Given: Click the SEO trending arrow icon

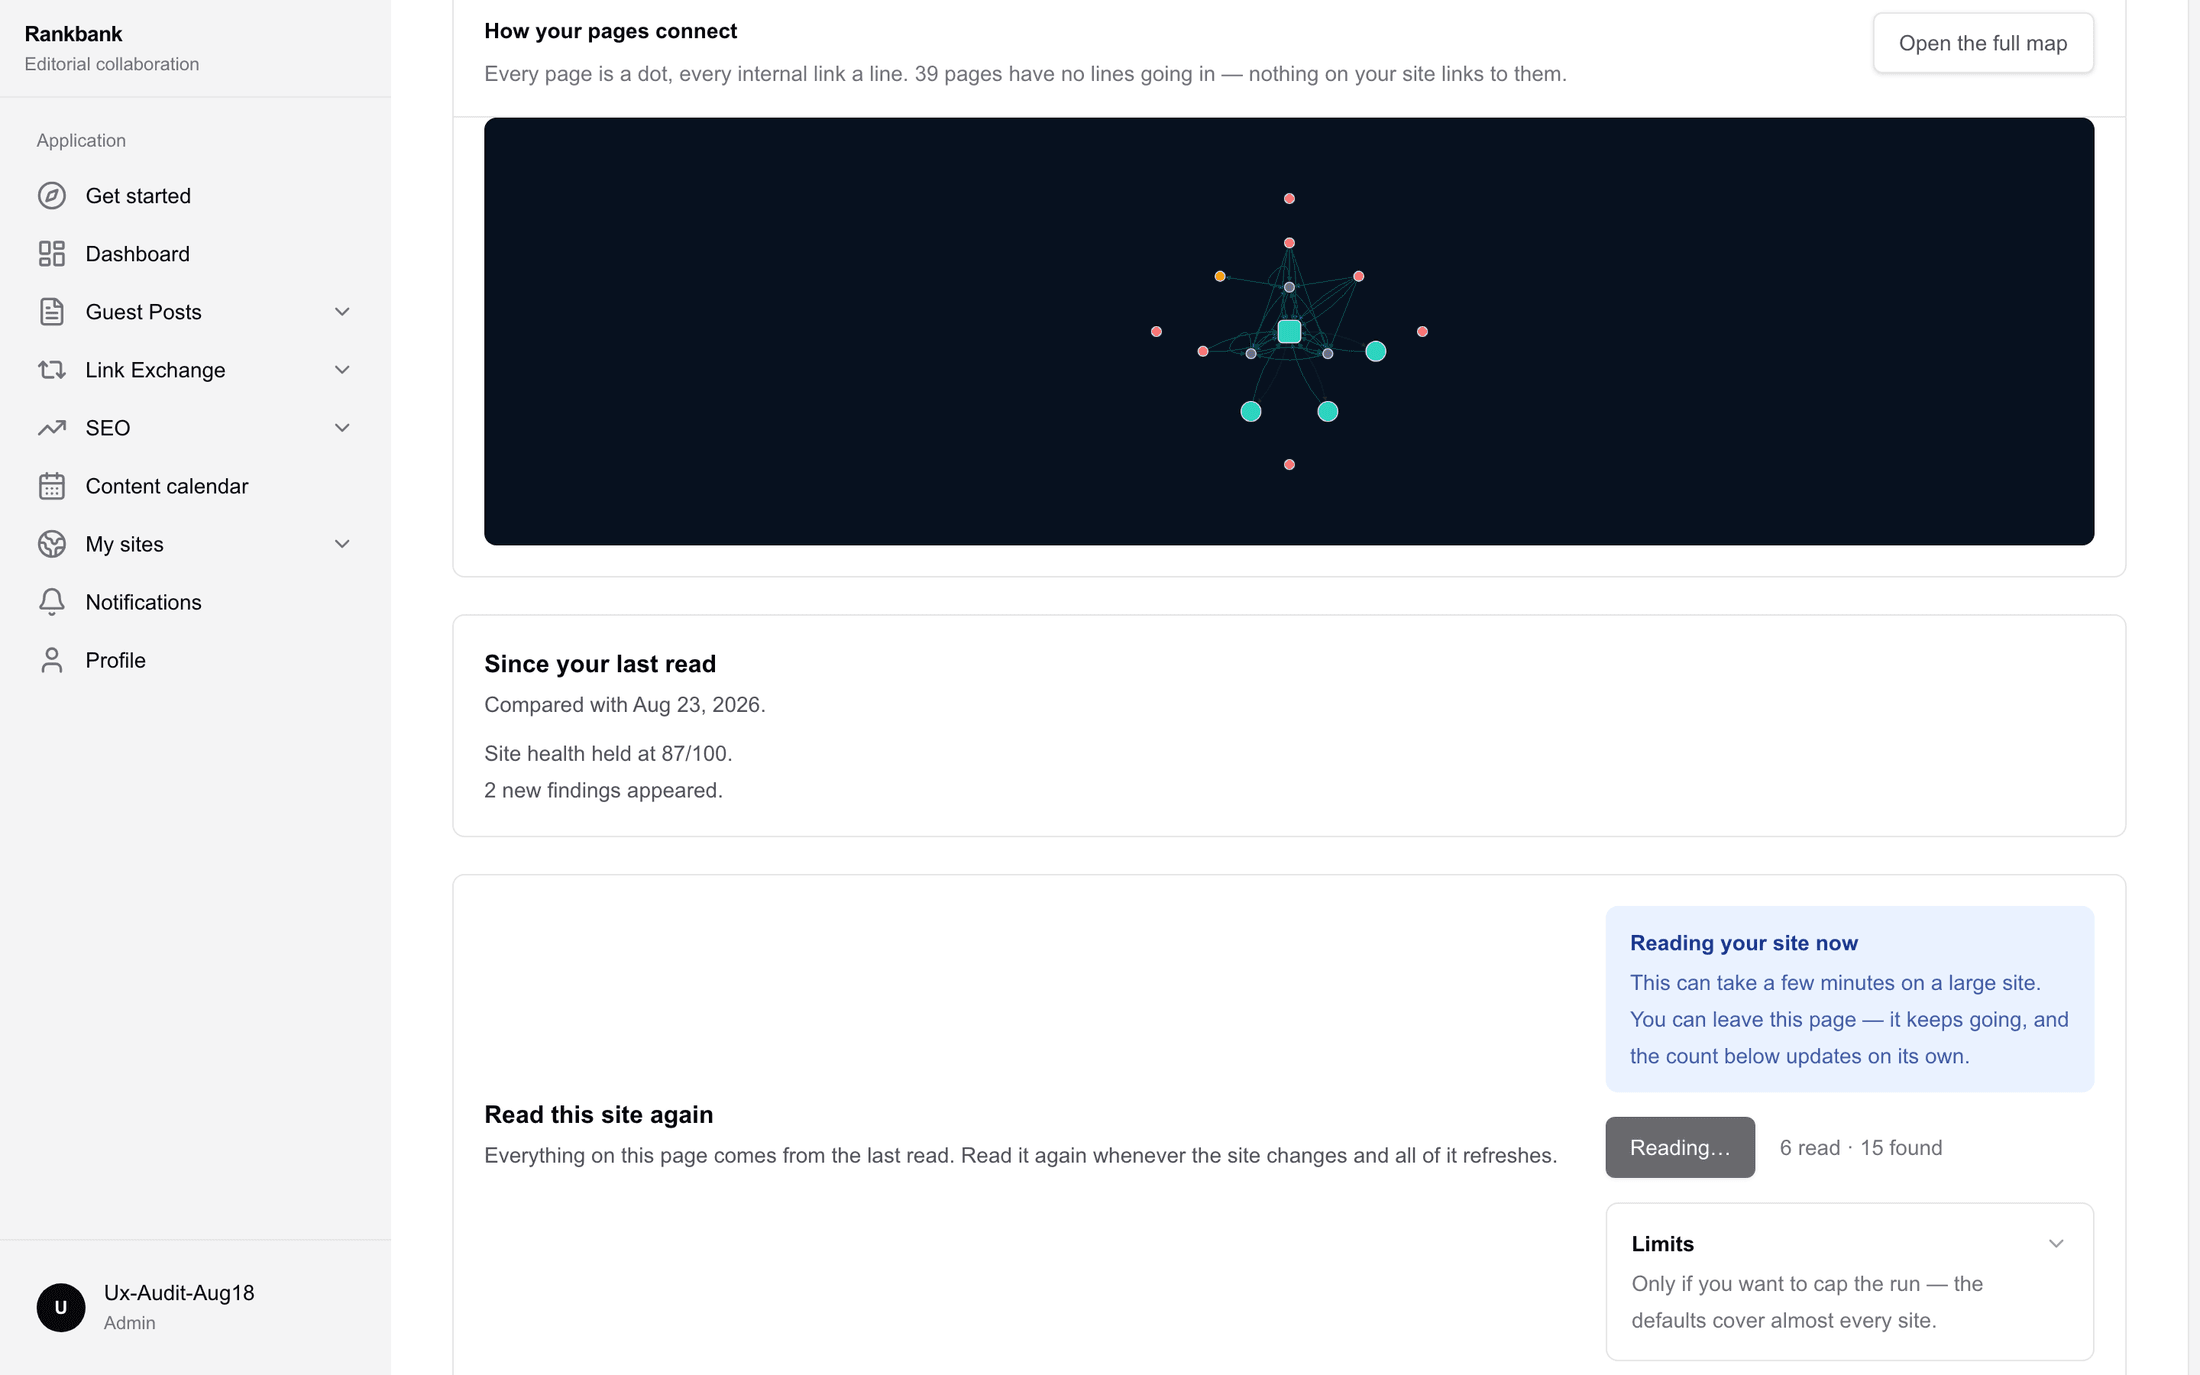Looking at the screenshot, I should pyautogui.click(x=52, y=428).
